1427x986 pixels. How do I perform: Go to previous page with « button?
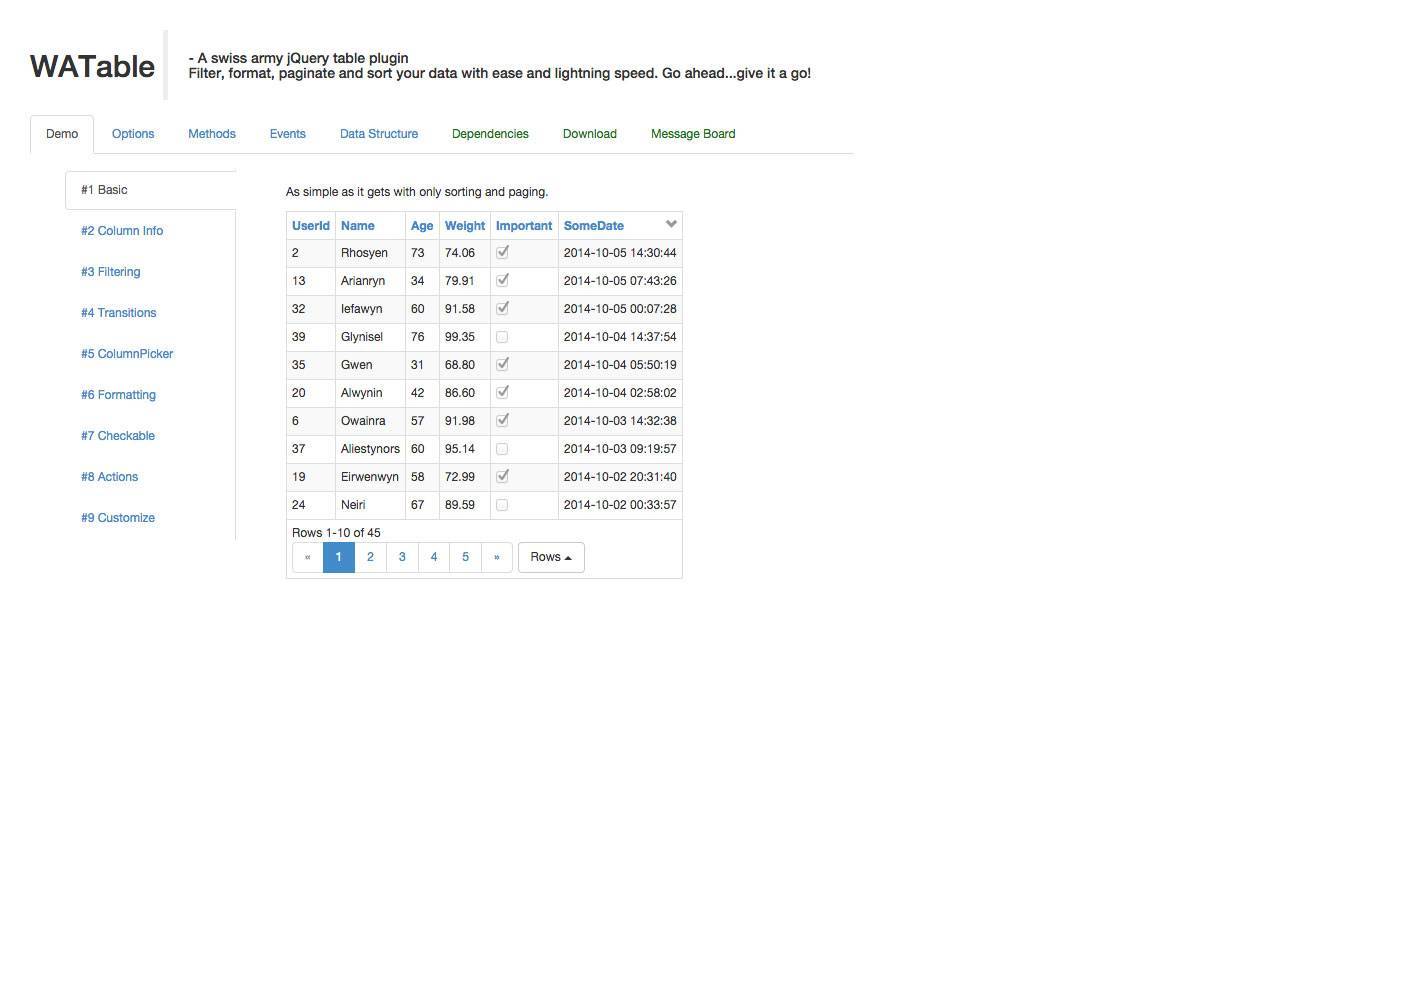coord(308,557)
